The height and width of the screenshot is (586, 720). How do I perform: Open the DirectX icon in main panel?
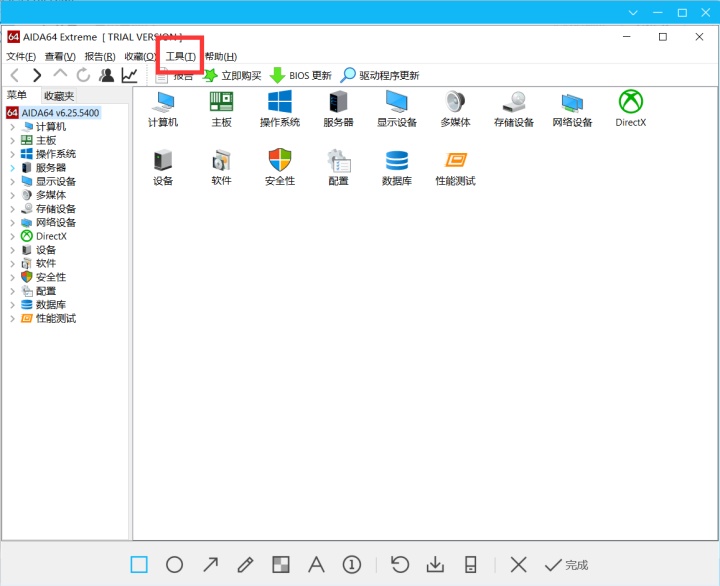pos(630,109)
